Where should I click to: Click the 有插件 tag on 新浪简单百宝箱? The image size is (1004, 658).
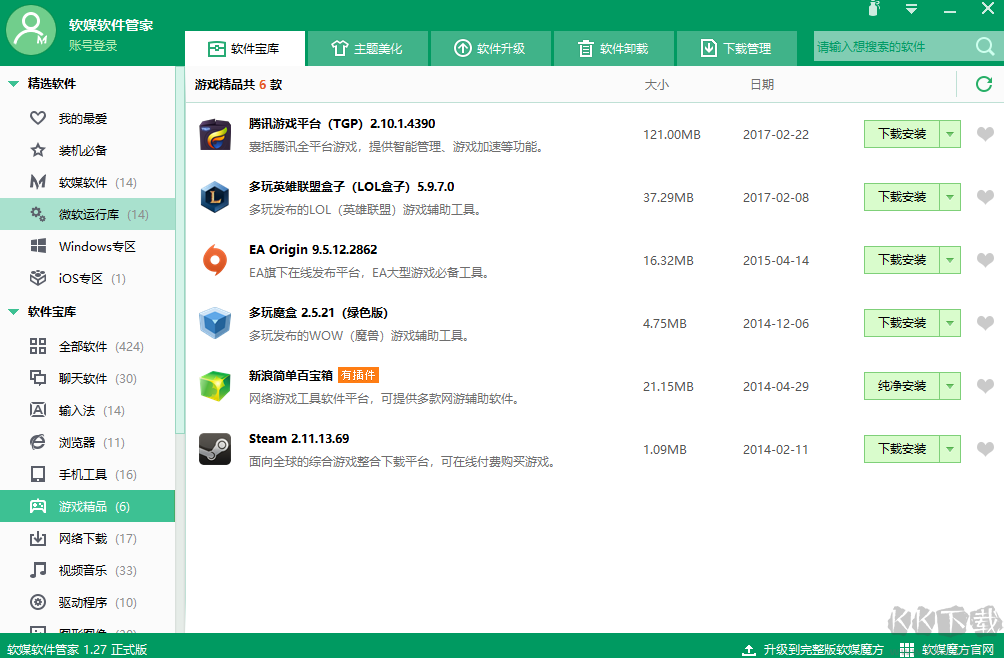coord(358,375)
